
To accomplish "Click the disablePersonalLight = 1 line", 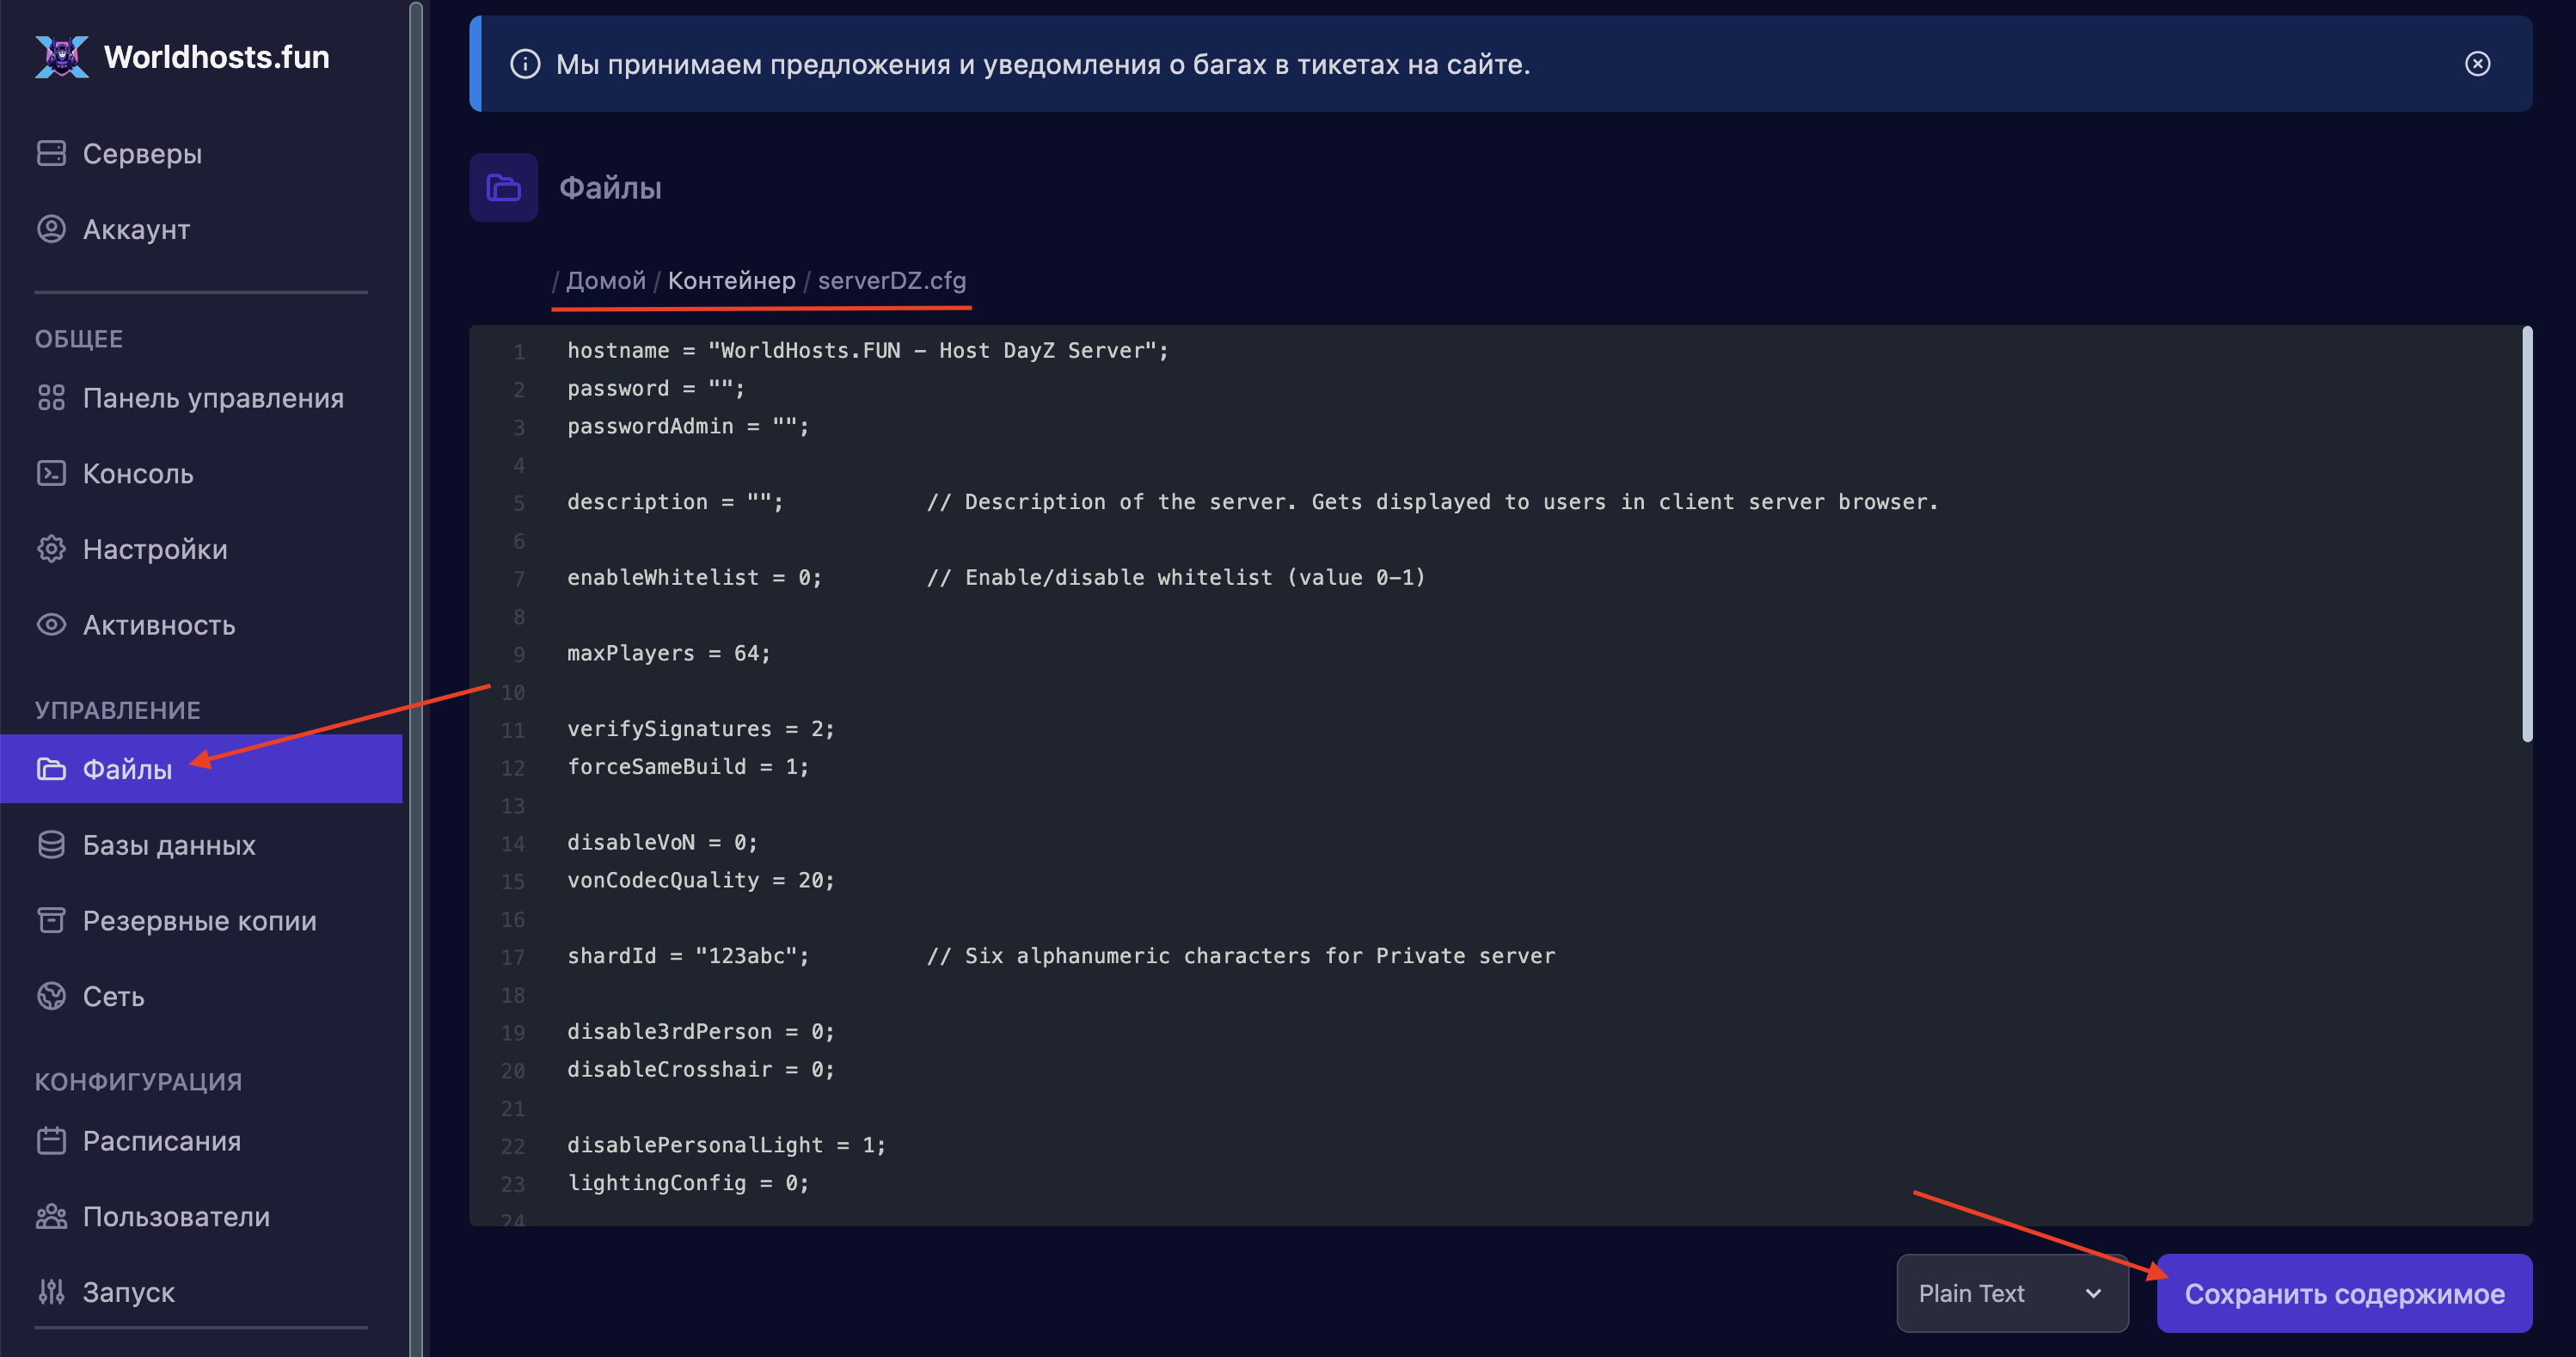I will pyautogui.click(x=726, y=1145).
